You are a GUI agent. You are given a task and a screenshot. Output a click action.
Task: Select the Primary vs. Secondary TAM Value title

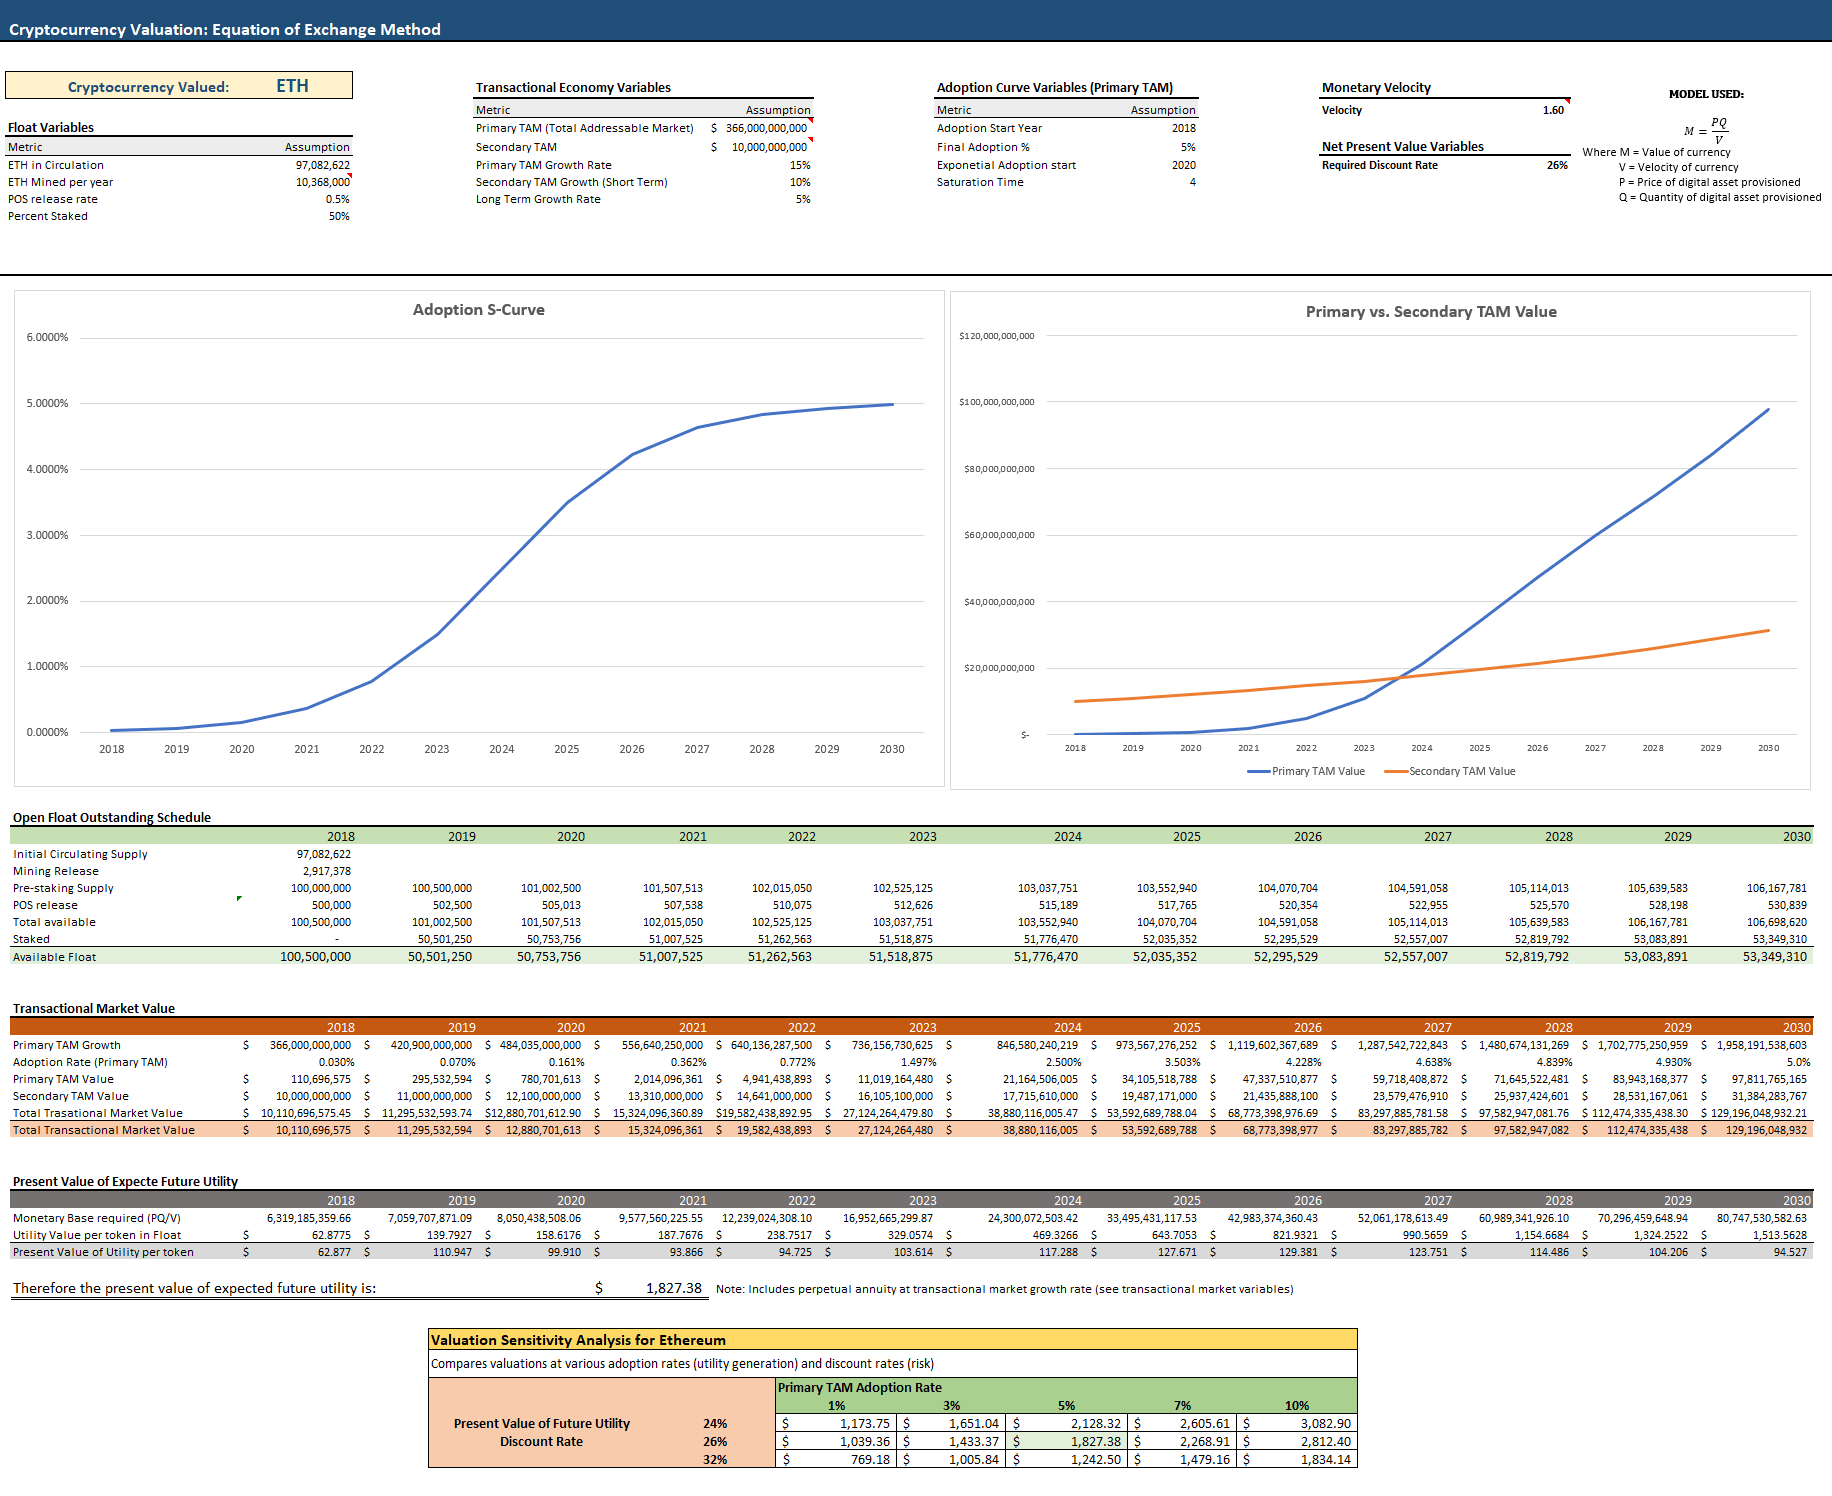click(1431, 312)
